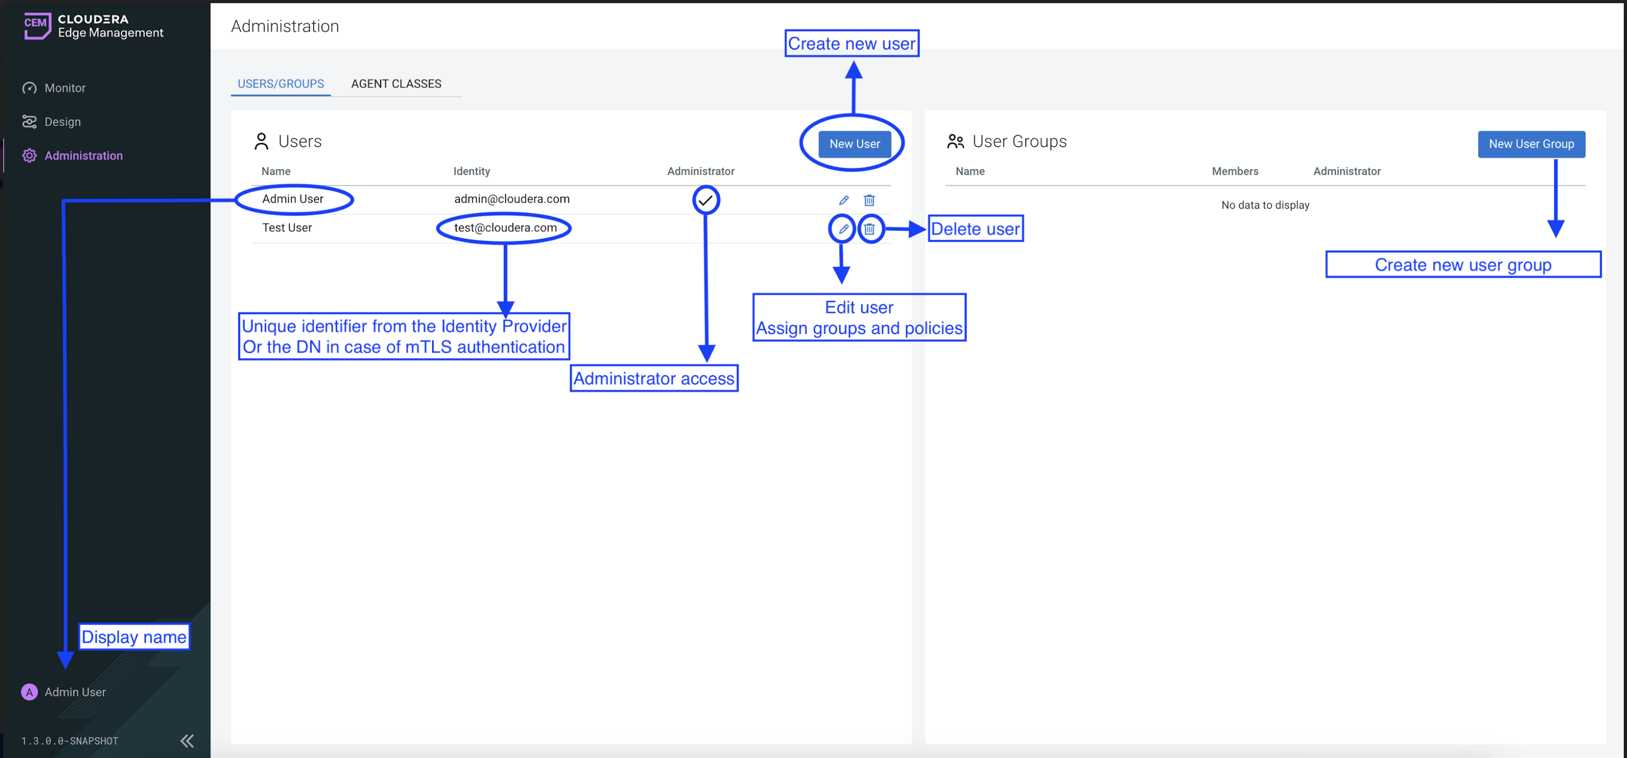The height and width of the screenshot is (758, 1627).
Task: Click the Admin User avatar icon
Action: 29,692
